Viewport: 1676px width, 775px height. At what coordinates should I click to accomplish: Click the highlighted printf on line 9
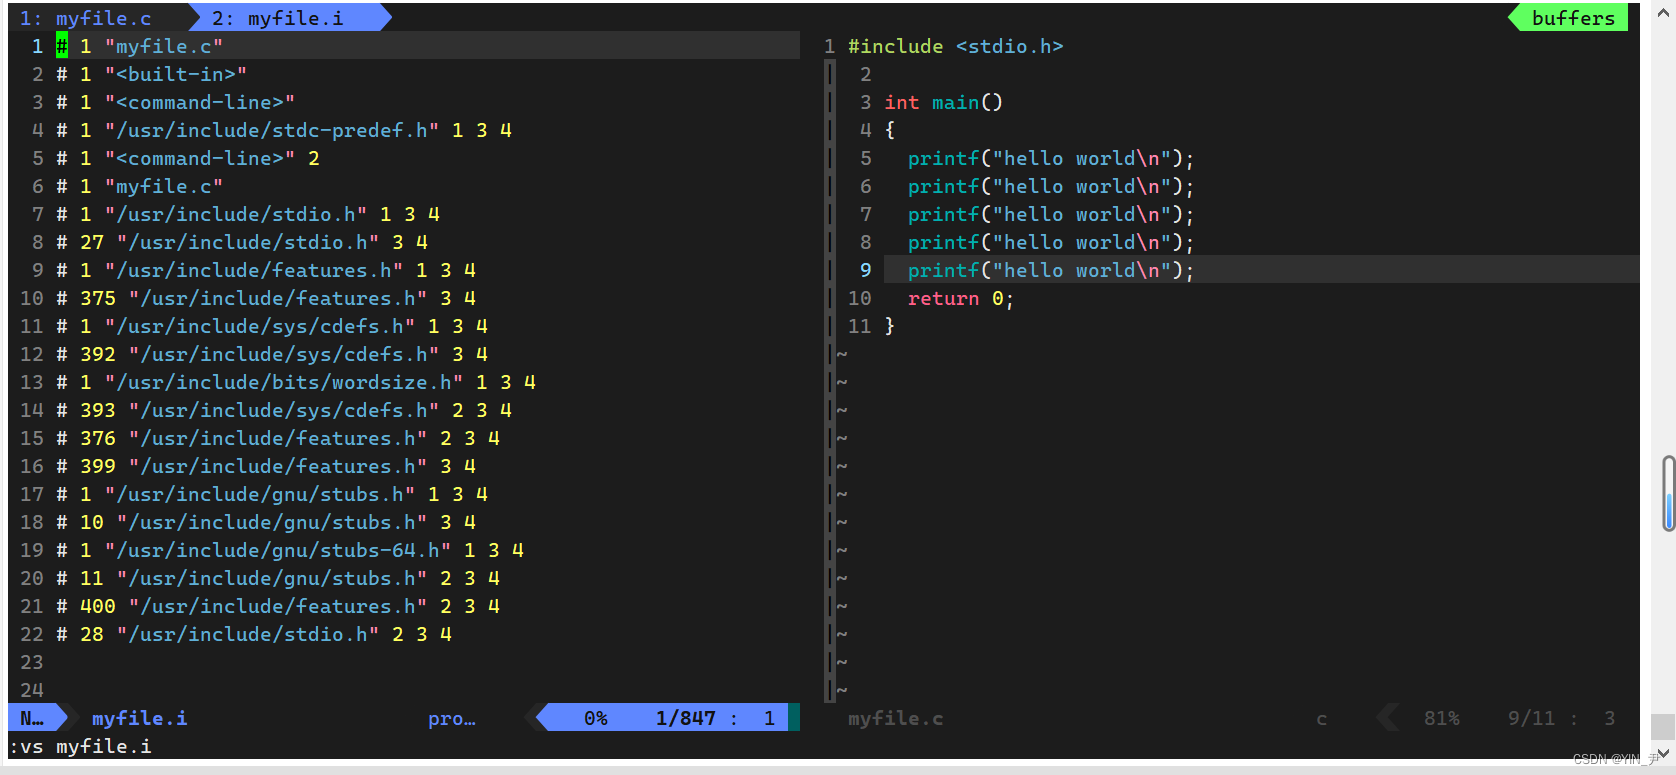point(1051,270)
